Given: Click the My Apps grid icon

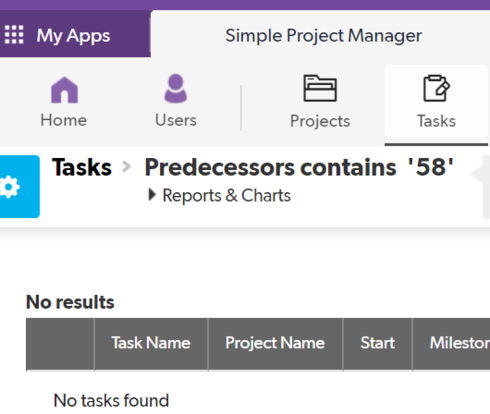Looking at the screenshot, I should pos(14,35).
